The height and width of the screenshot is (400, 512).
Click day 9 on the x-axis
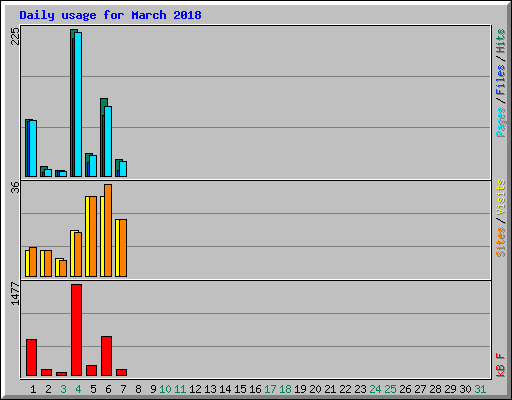(x=153, y=389)
